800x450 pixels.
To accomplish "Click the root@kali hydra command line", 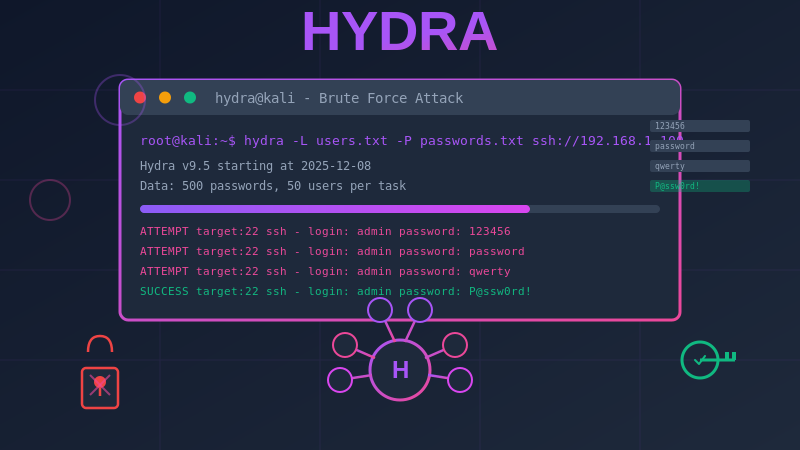I will 412,141.
